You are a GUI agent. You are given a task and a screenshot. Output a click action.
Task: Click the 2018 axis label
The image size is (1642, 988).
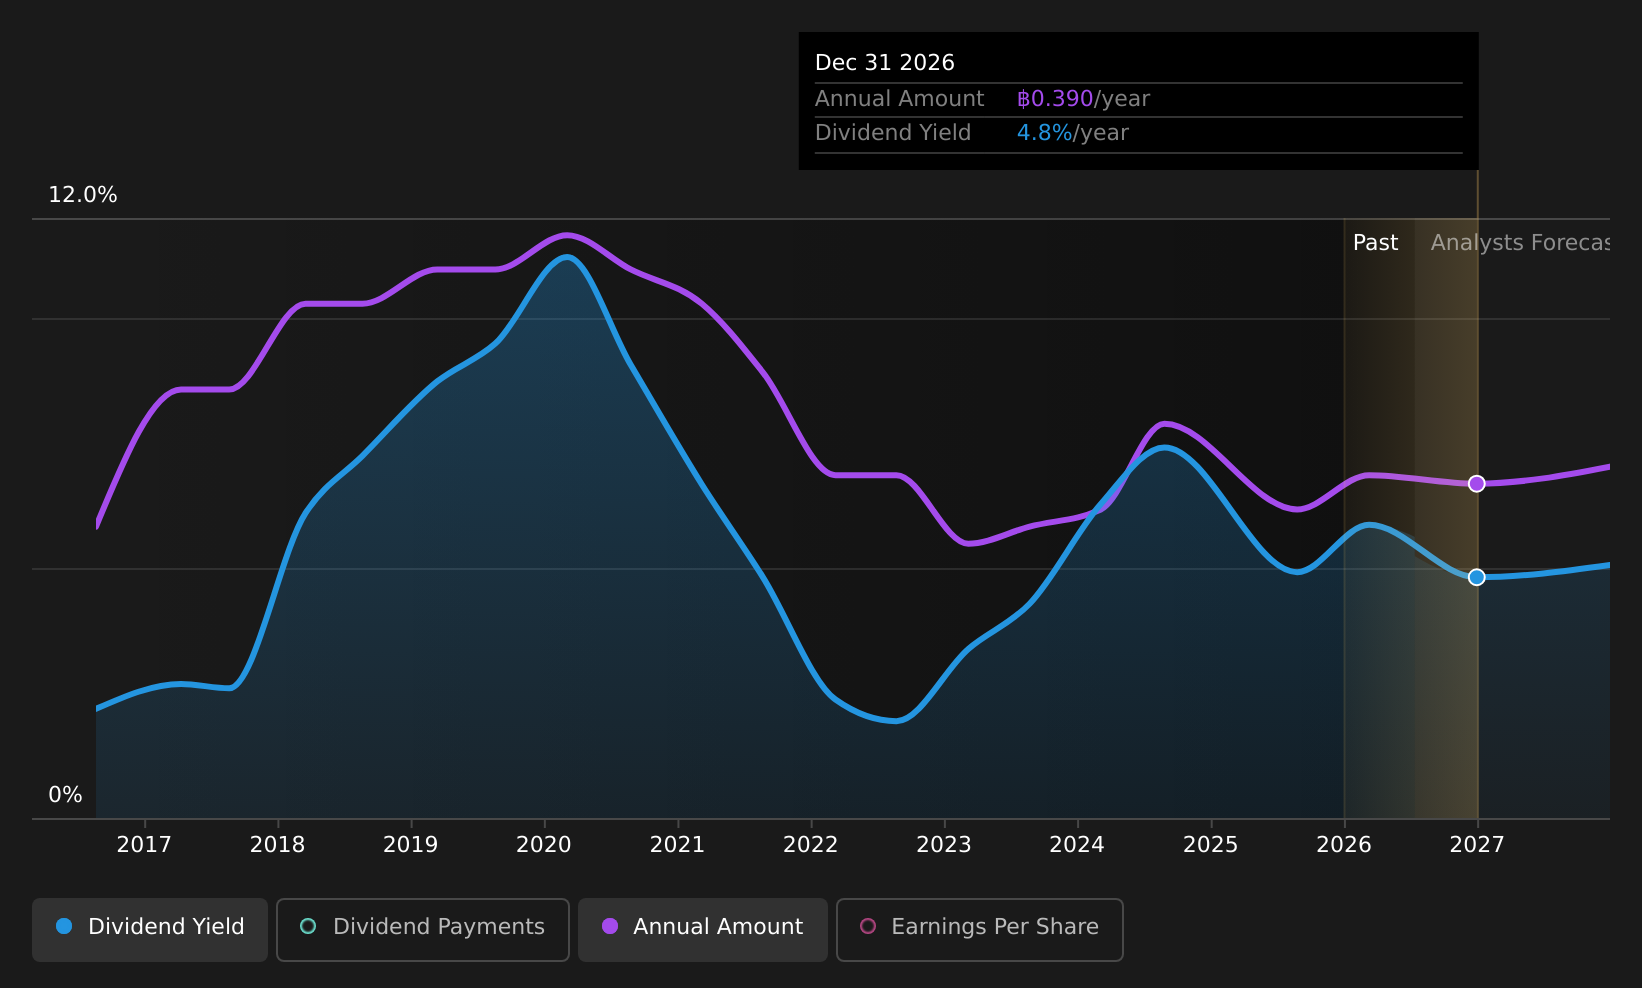point(277,845)
